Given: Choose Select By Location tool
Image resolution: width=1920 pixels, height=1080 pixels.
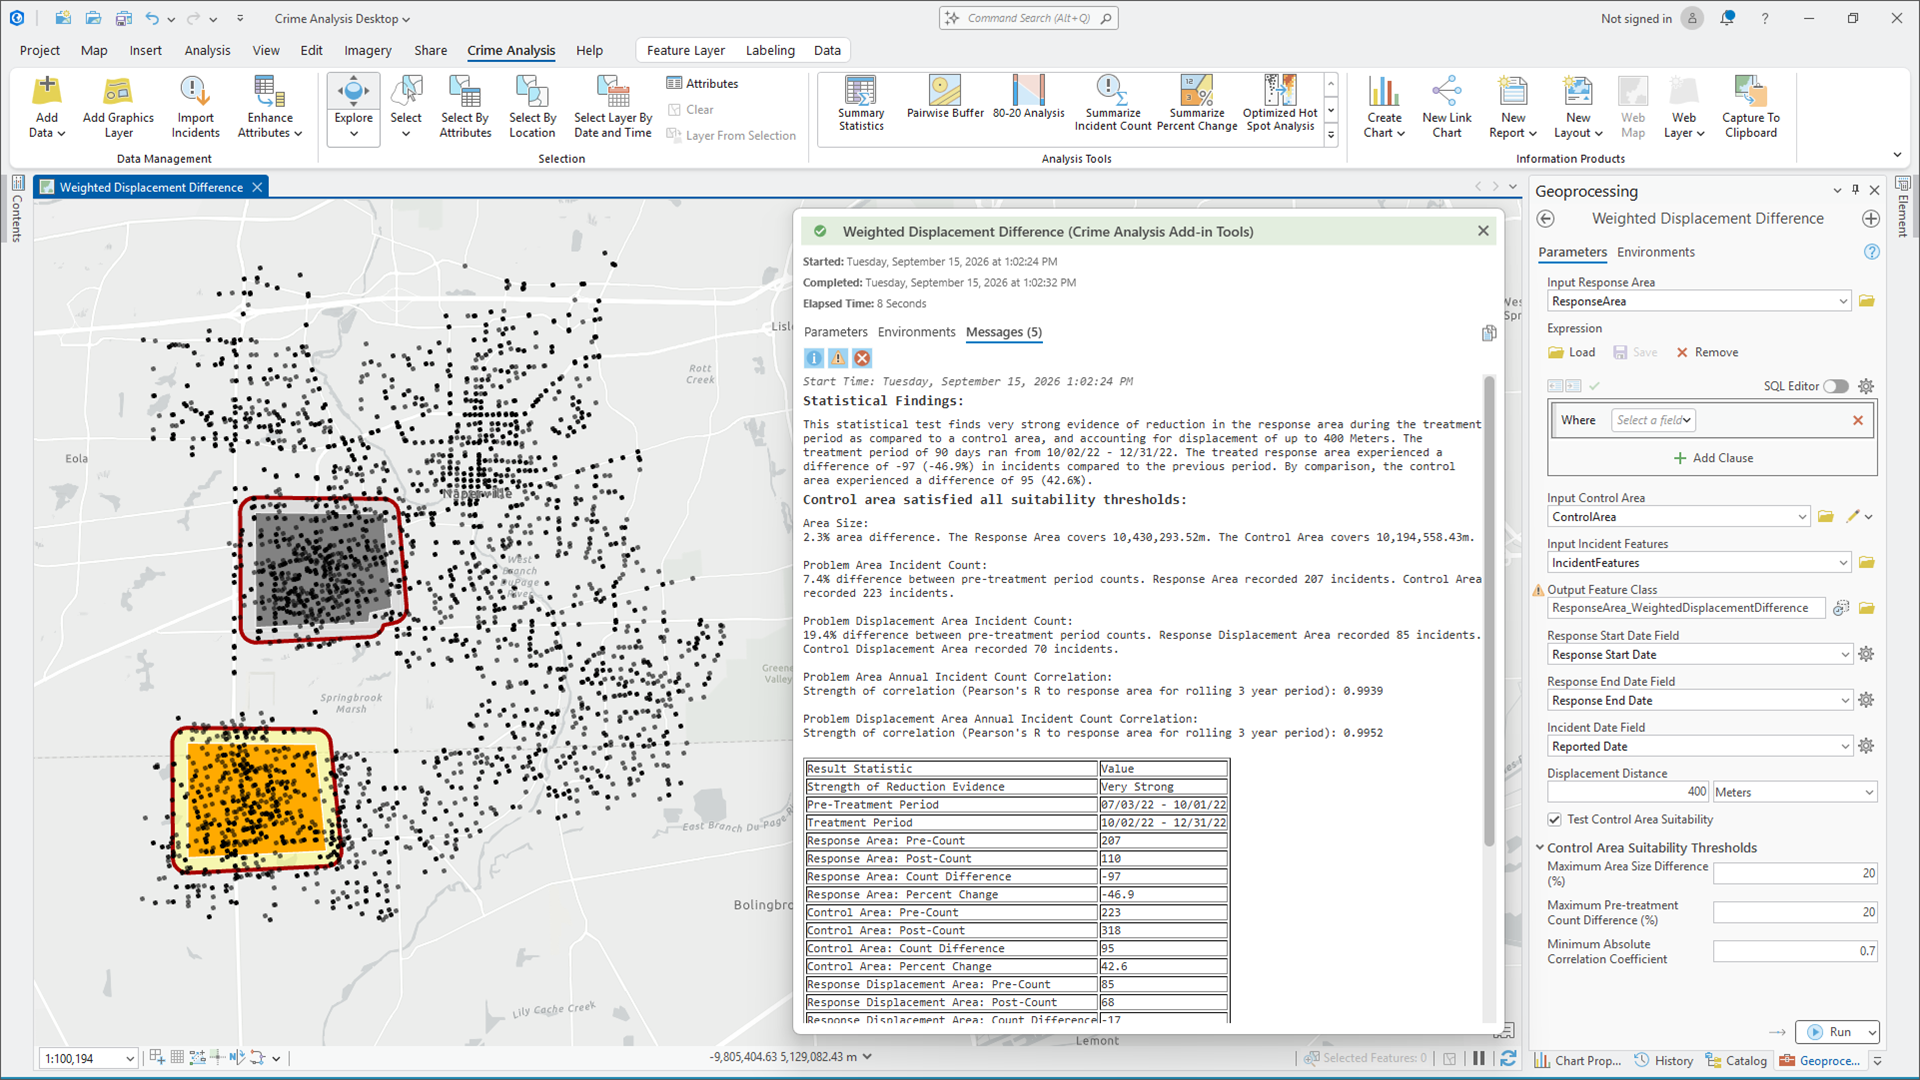Looking at the screenshot, I should pos(532,108).
